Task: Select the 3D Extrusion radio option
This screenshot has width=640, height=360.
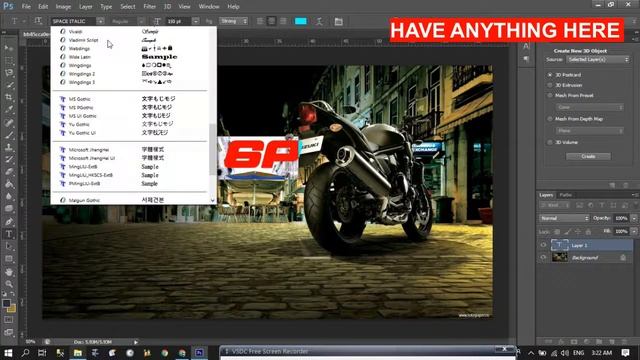Action: (550, 85)
